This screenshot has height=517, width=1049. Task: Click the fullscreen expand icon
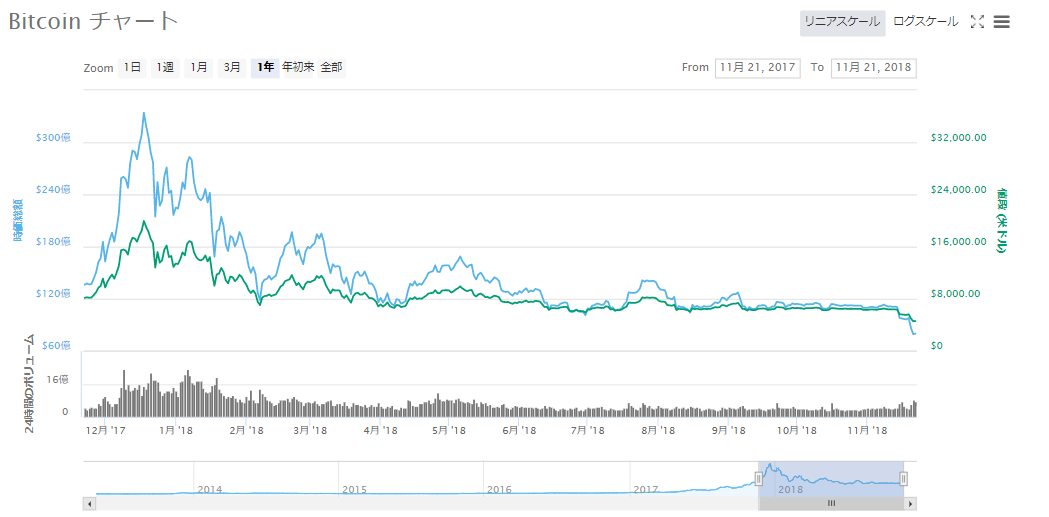978,22
